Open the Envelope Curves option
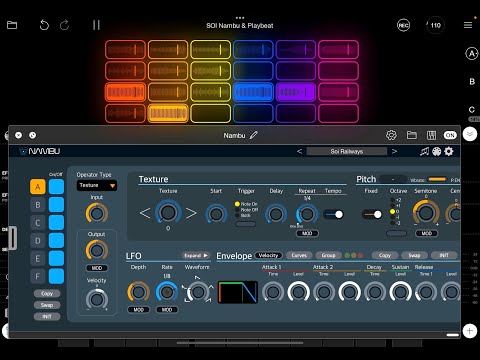 coord(299,256)
